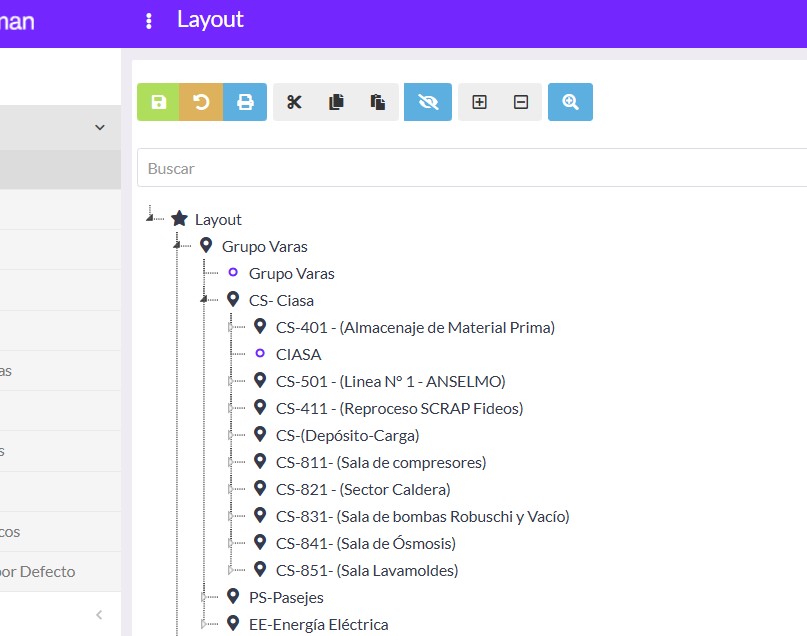Select the EE-Energía Eléctrica node
This screenshot has height=636, width=807.
(318, 624)
